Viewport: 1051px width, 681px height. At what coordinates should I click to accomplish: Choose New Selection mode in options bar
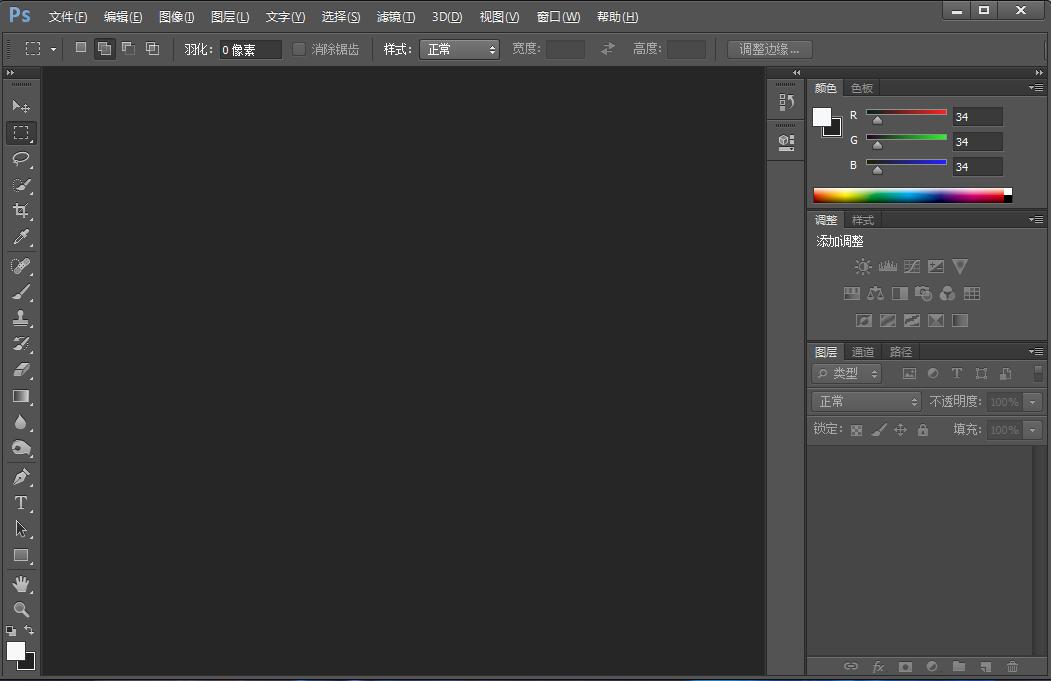click(80, 48)
